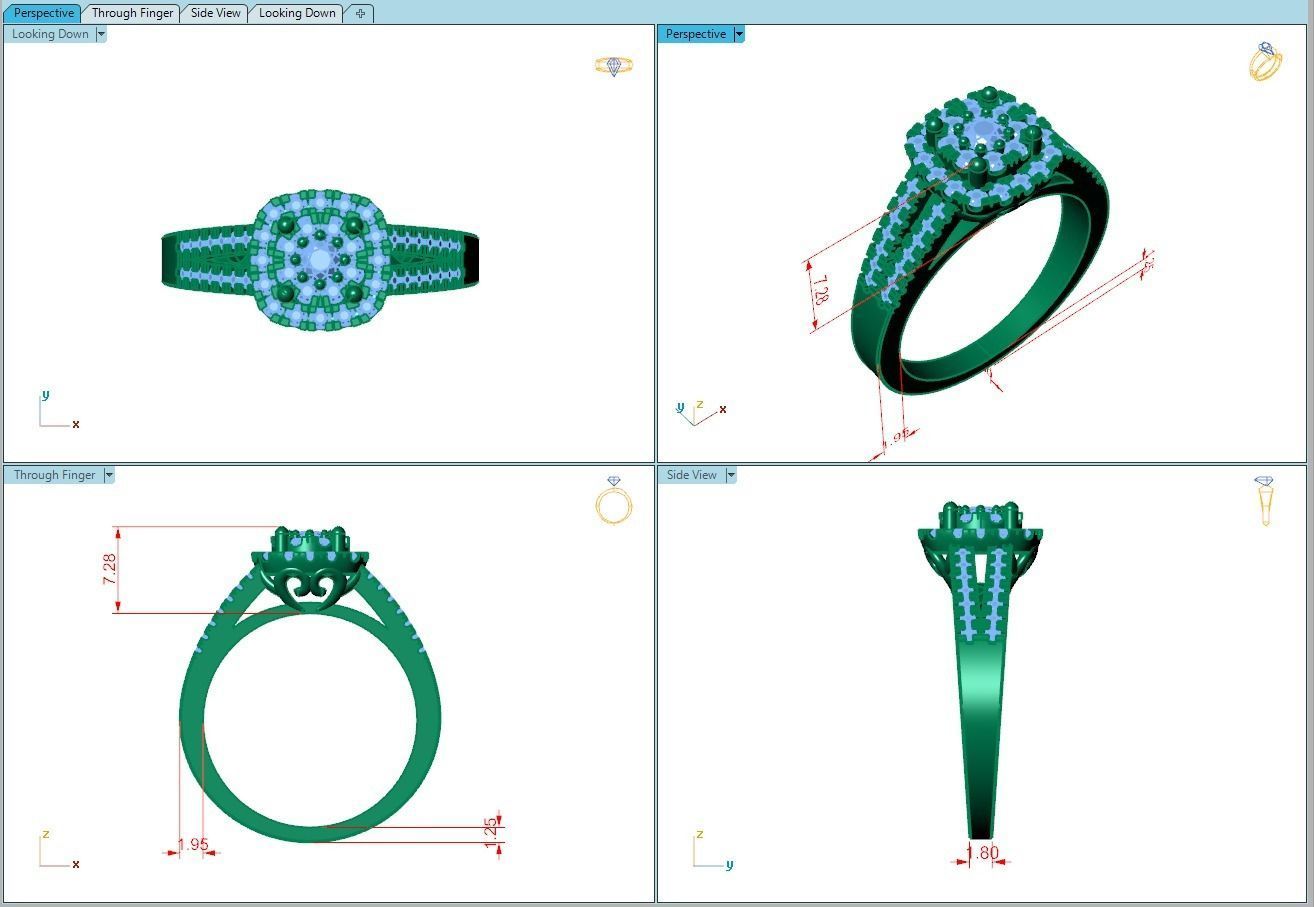
Task: Open the Looking Down viewport menu arrow
Action: click(101, 34)
